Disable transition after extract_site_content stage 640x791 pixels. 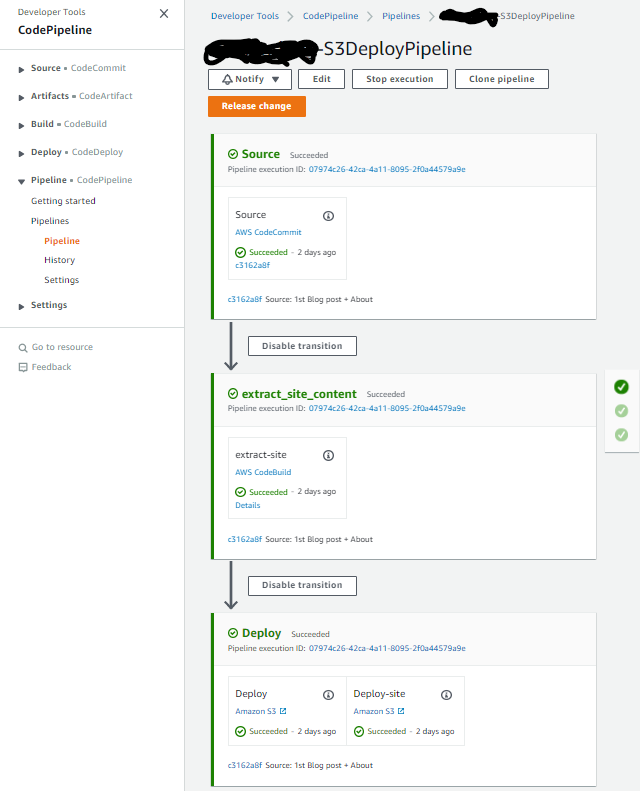tap(302, 586)
